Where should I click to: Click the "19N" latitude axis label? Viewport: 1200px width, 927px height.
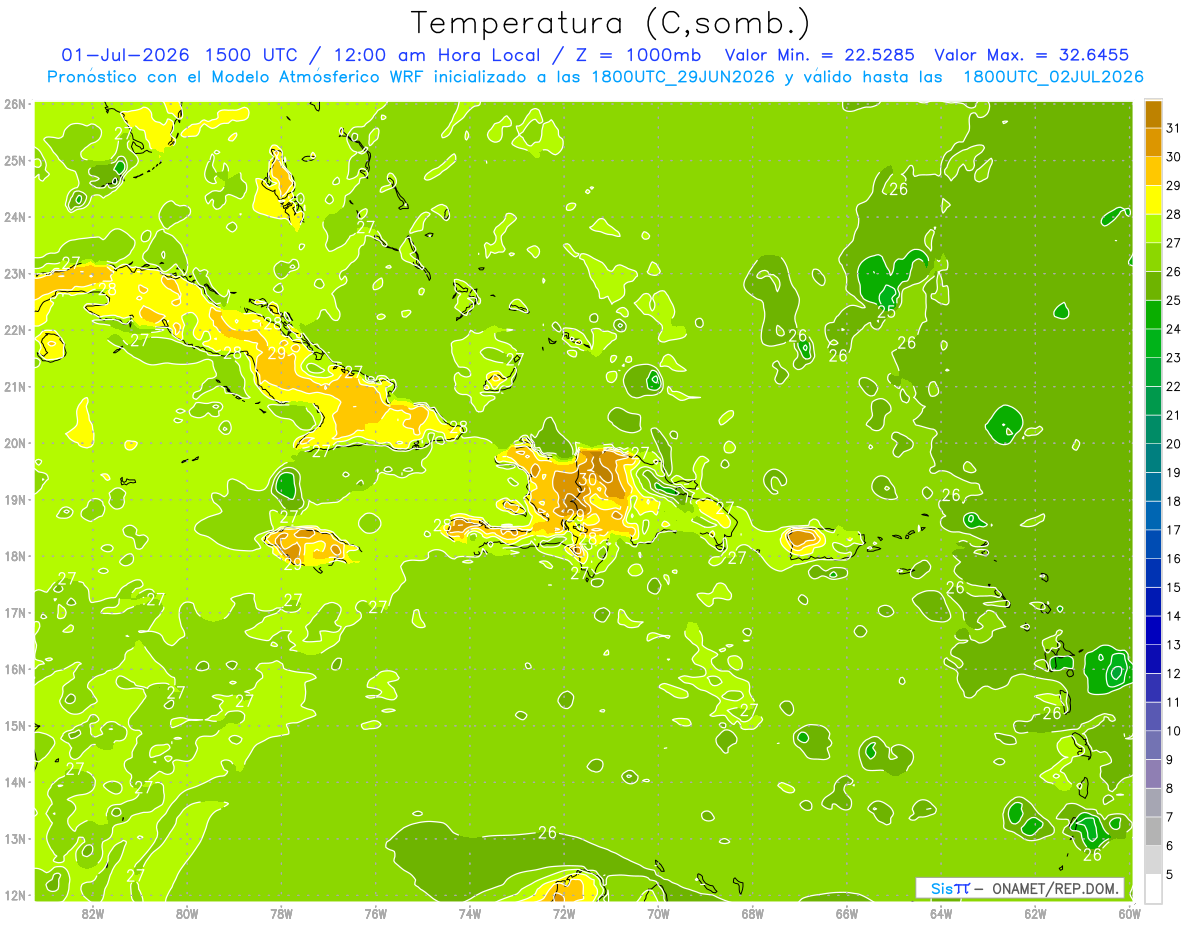coord(15,499)
